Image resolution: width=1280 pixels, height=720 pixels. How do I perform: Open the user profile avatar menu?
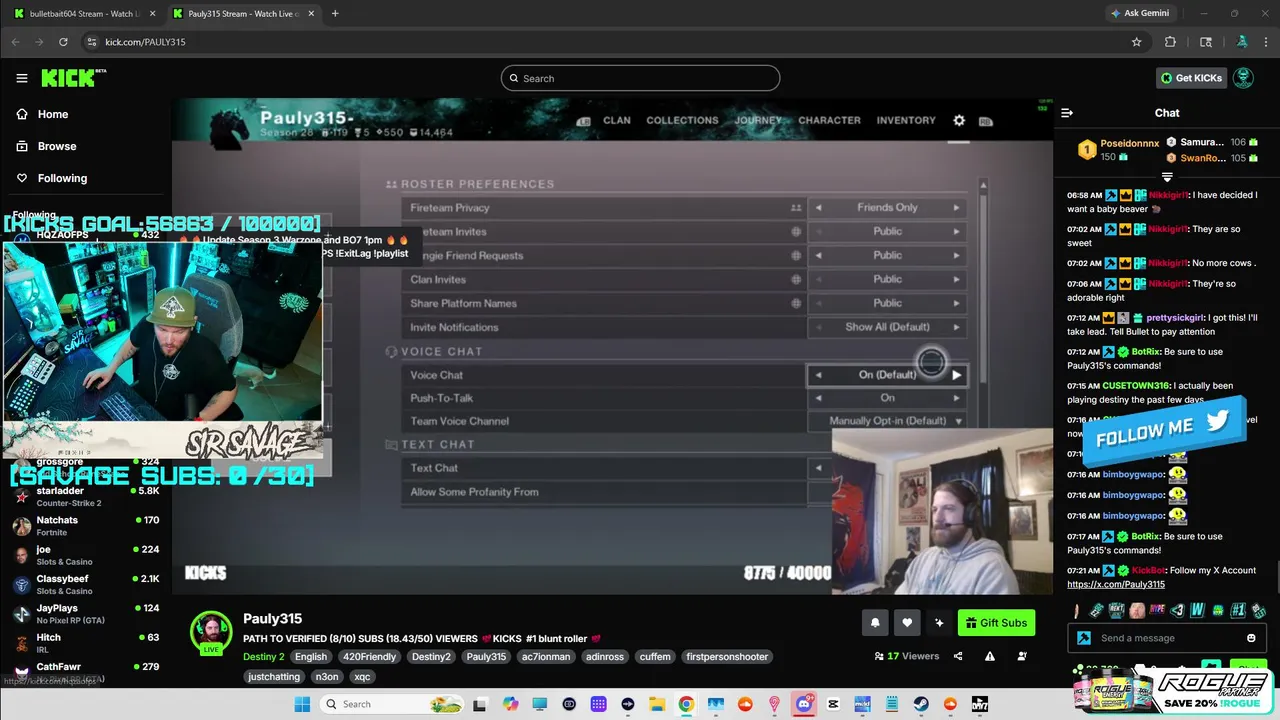coord(1243,78)
